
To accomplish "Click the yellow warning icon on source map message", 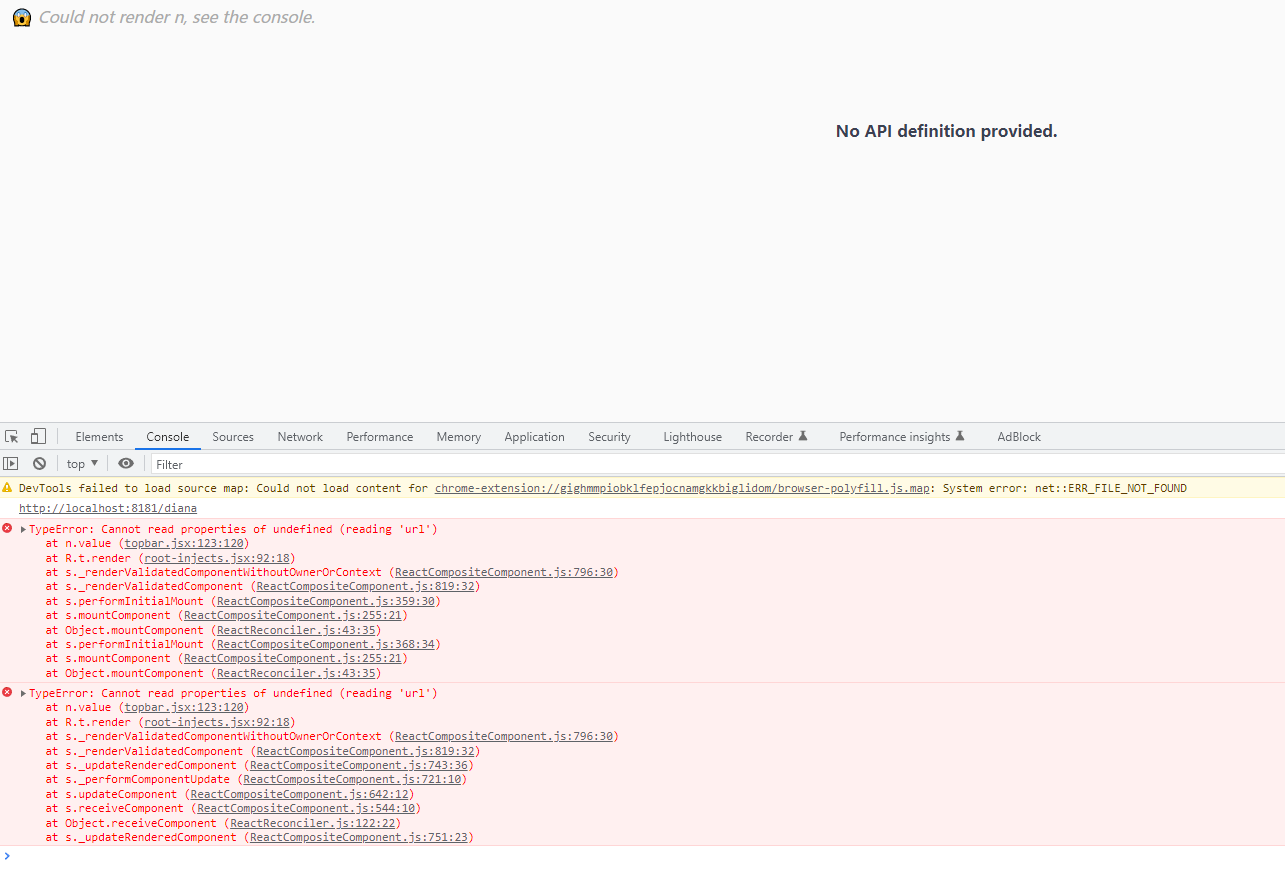I will pyautogui.click(x=7, y=487).
